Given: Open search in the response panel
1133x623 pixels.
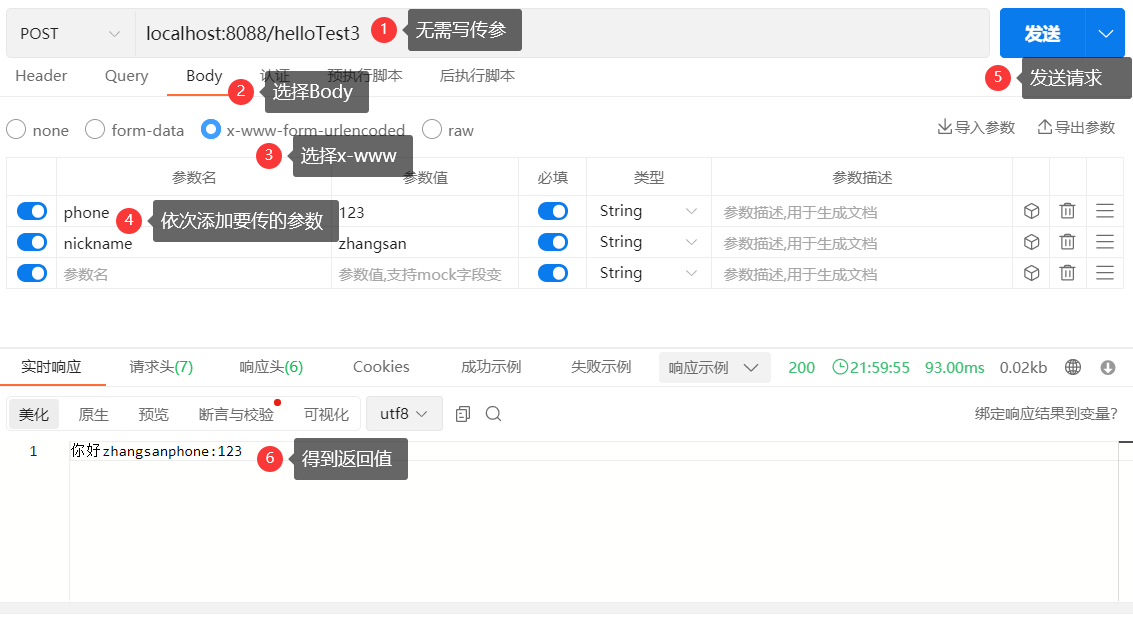Looking at the screenshot, I should pos(494,413).
